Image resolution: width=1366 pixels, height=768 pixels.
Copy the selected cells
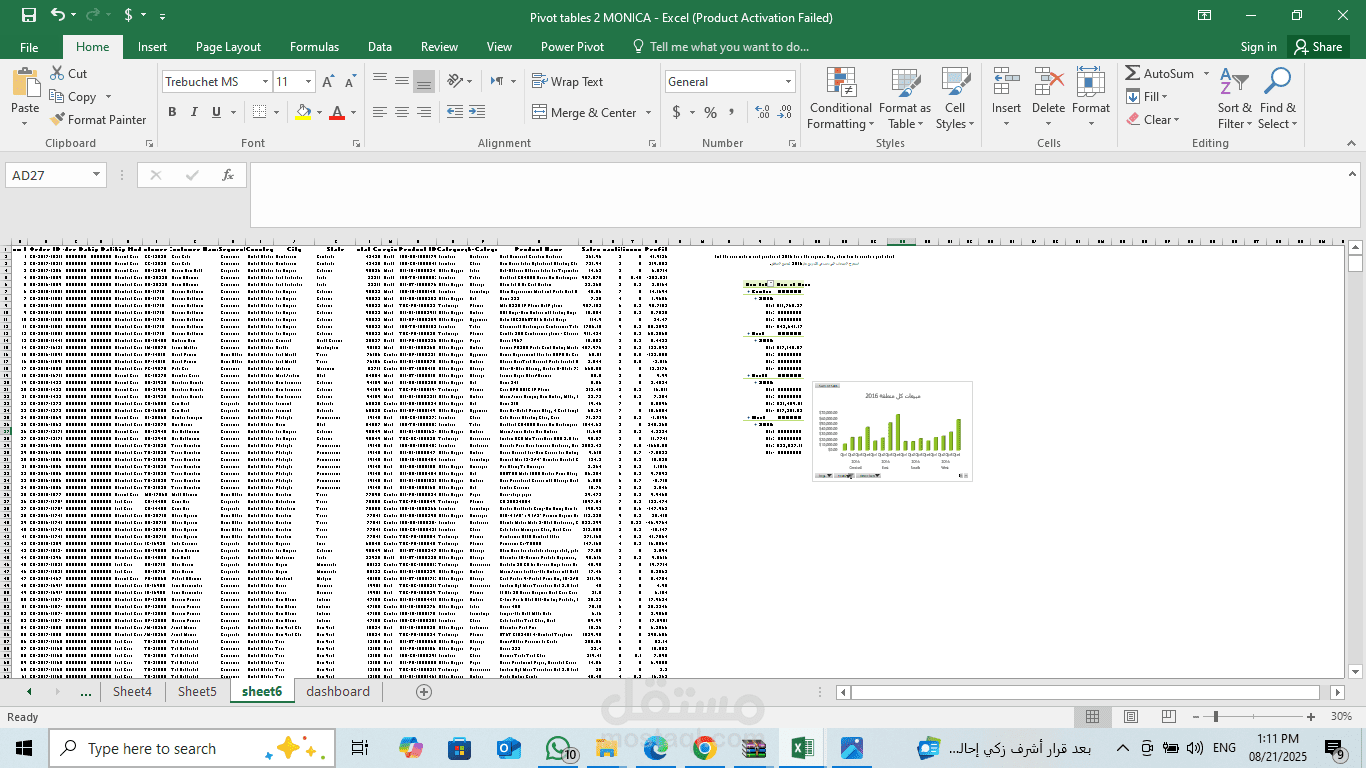(x=73, y=96)
